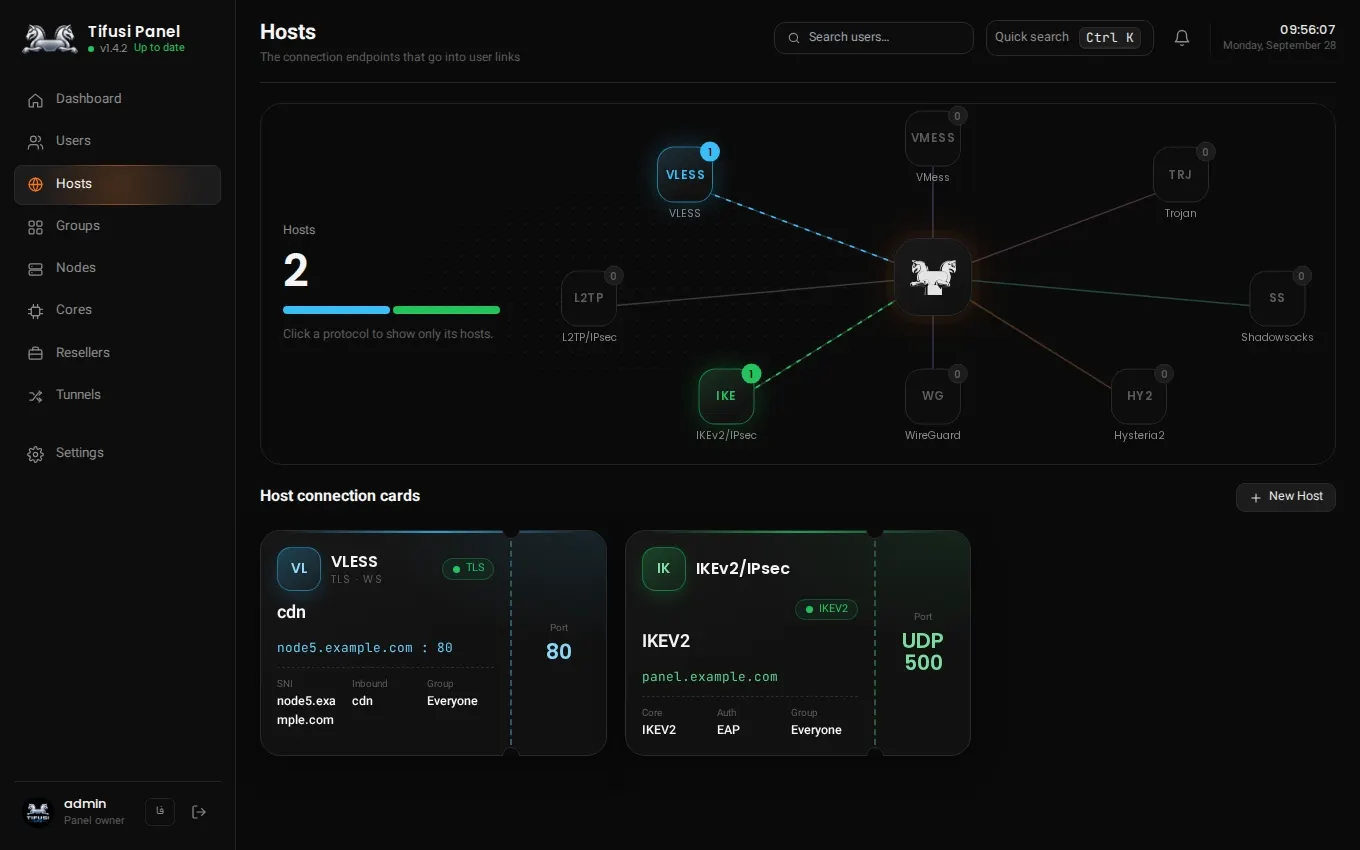Click the port value 80 on VLESS card
The width and height of the screenshot is (1360, 850).
(559, 652)
